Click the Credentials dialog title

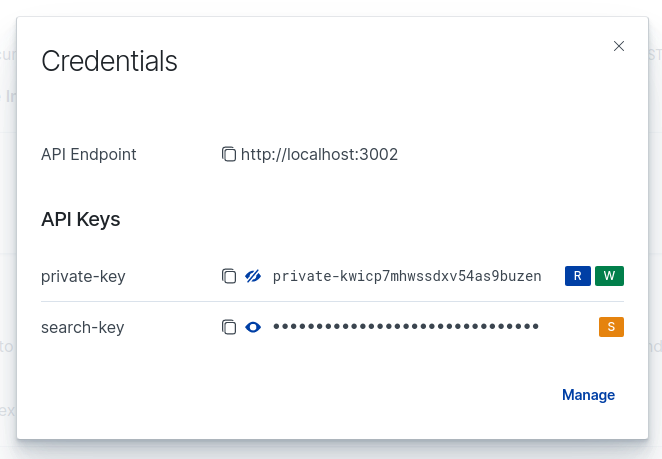click(x=109, y=61)
